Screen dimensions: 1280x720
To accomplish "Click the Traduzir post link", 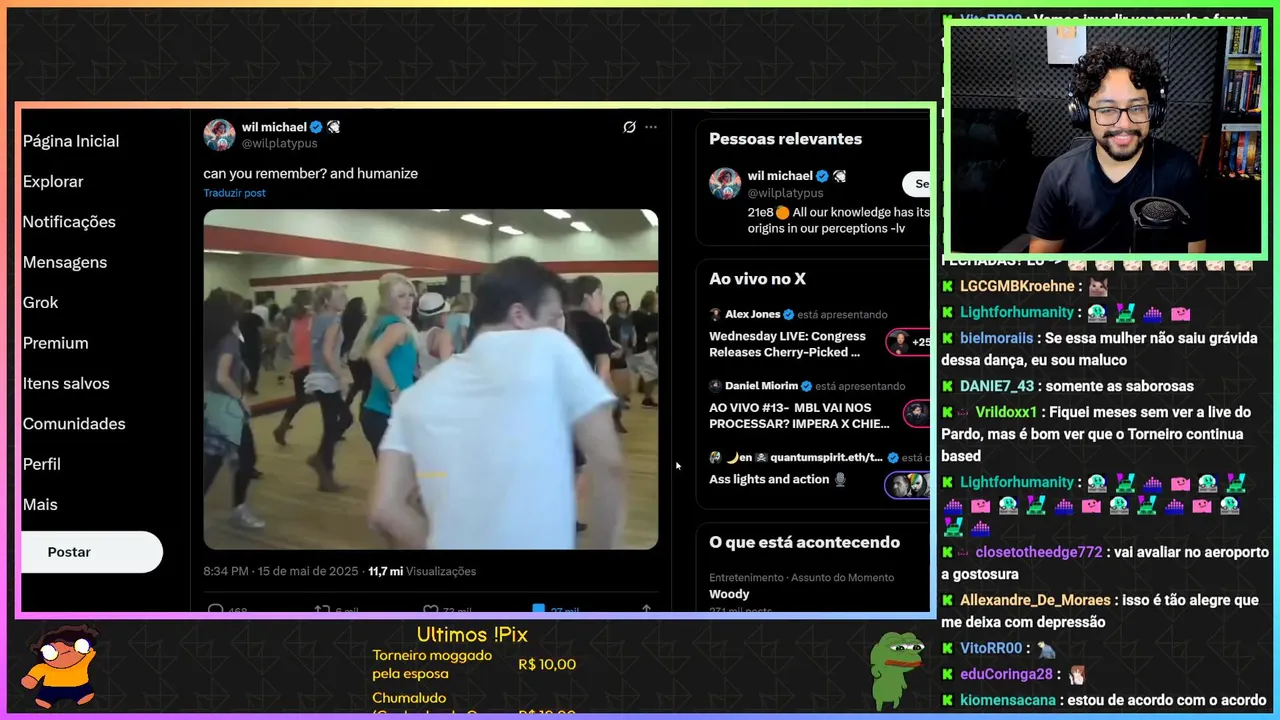I will point(234,193).
